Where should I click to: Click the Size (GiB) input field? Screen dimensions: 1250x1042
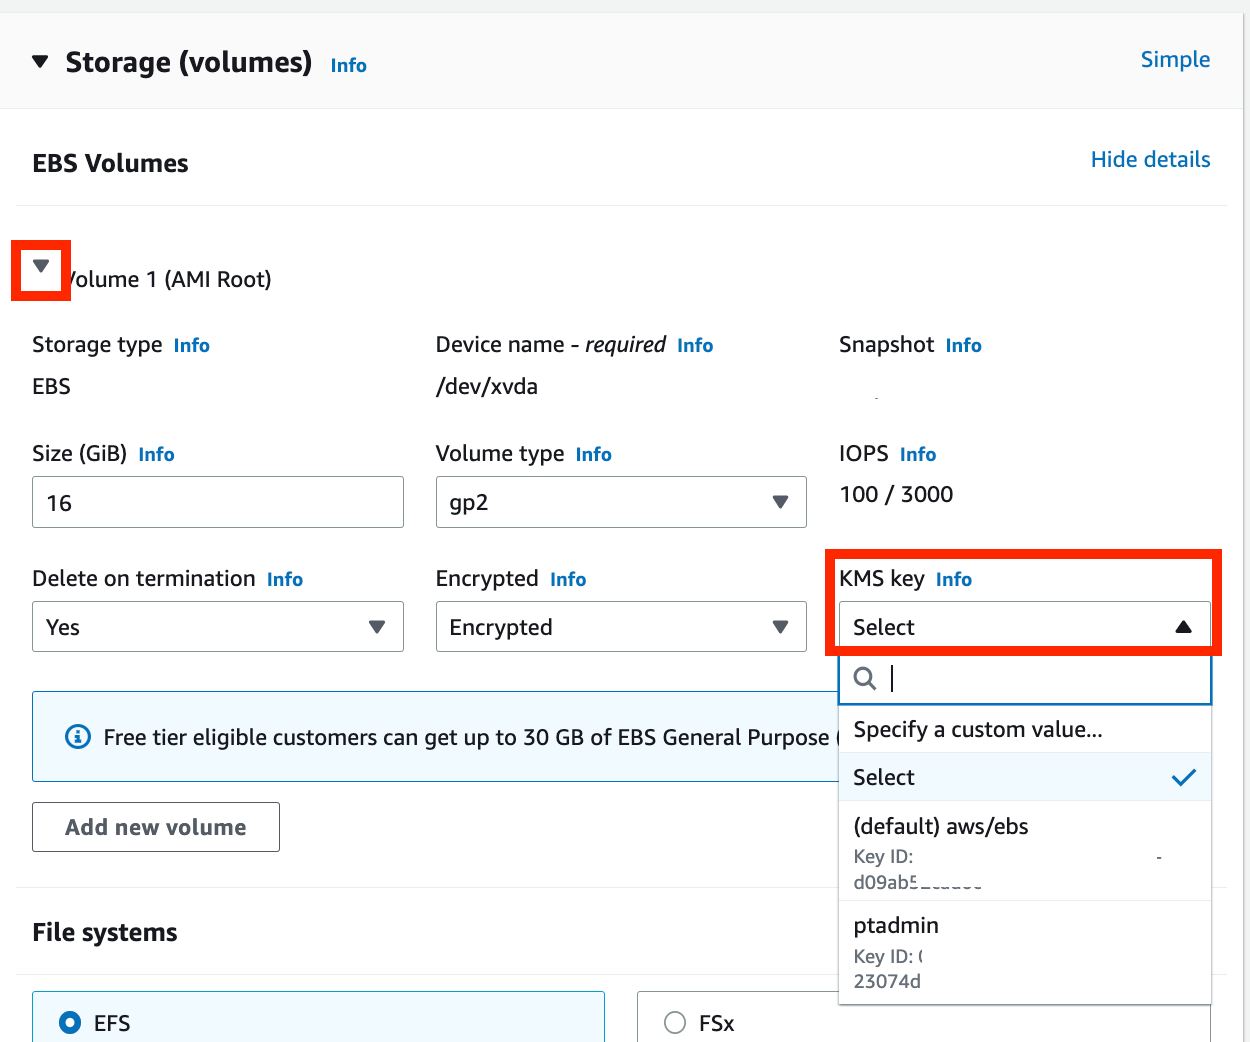[x=217, y=502]
